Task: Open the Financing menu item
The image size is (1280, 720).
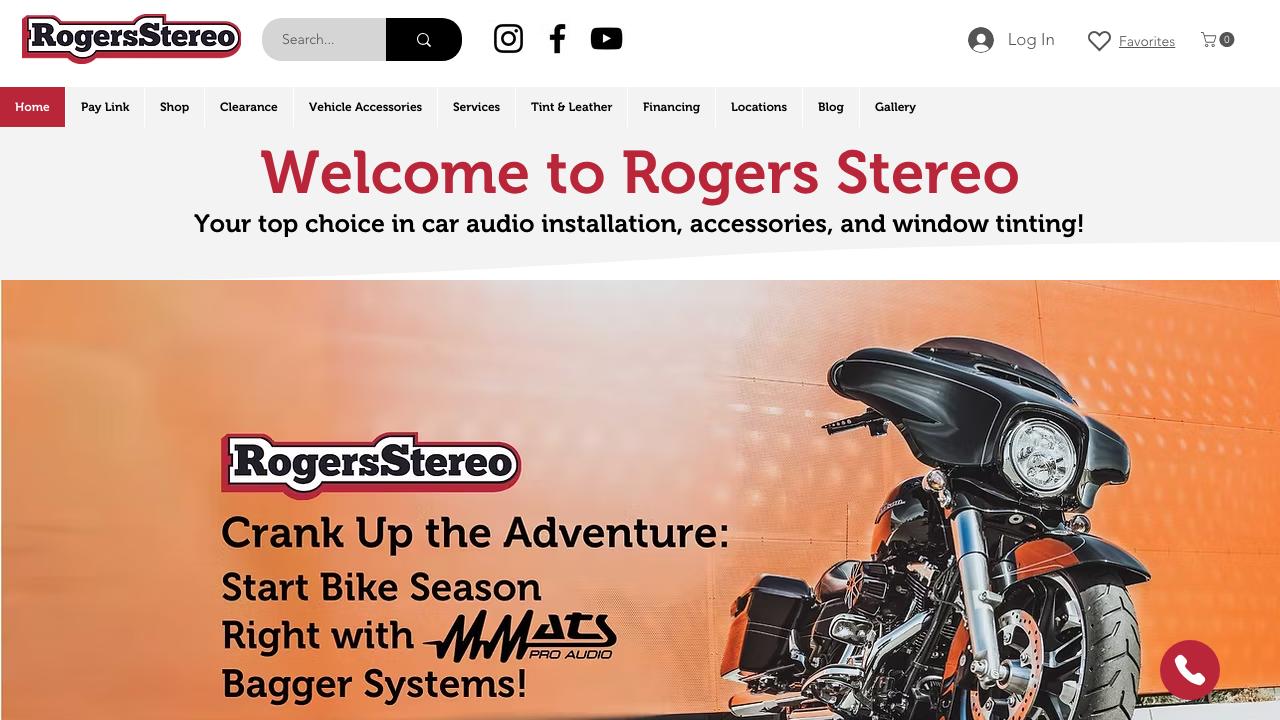Action: pos(671,107)
